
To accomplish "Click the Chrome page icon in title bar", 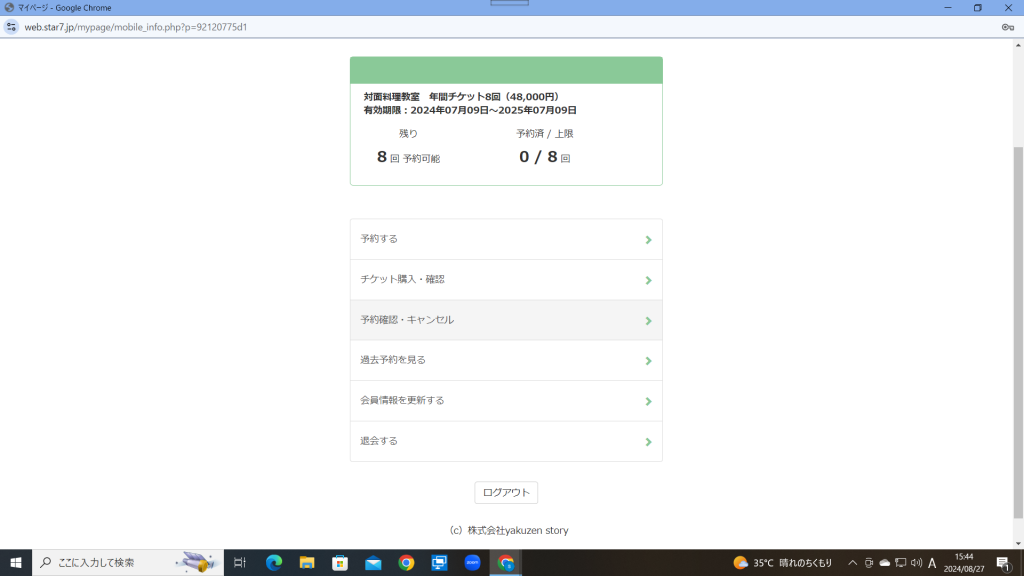I will (x=9, y=8).
